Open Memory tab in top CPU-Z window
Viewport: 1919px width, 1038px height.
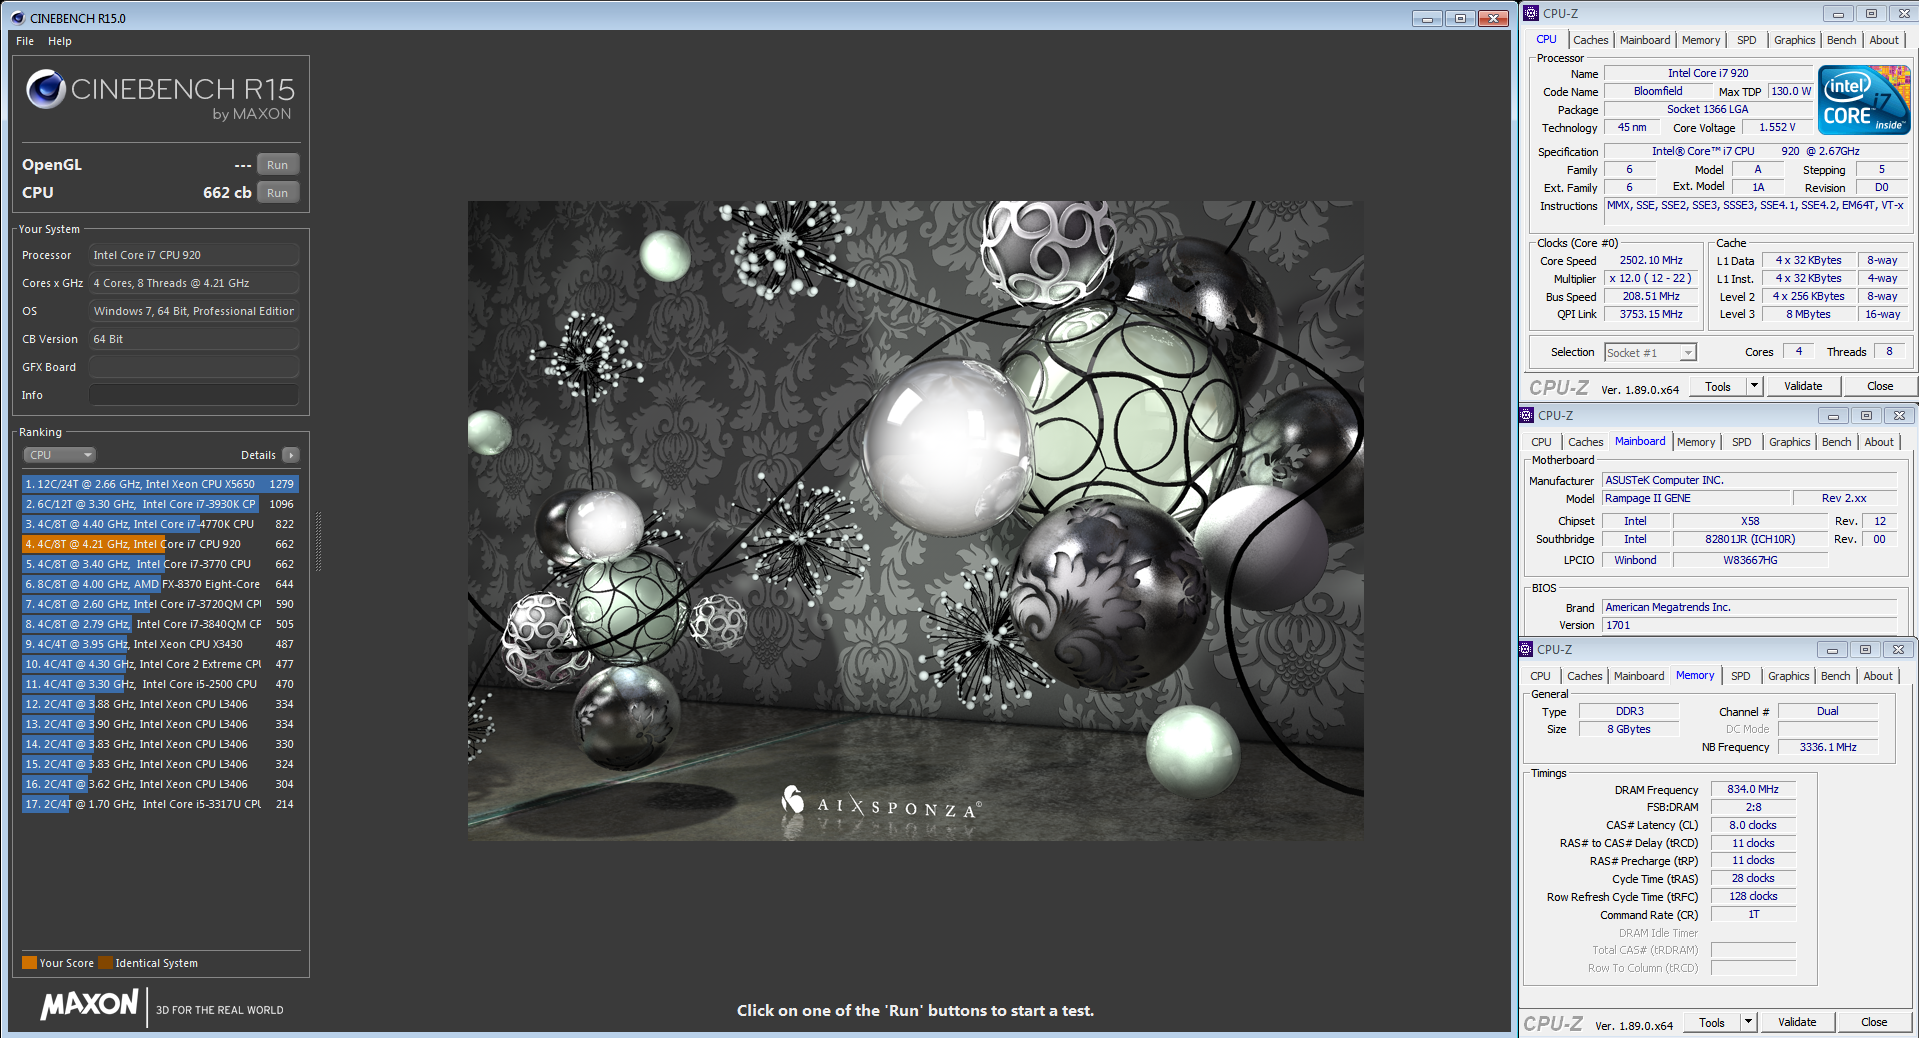(x=1701, y=40)
